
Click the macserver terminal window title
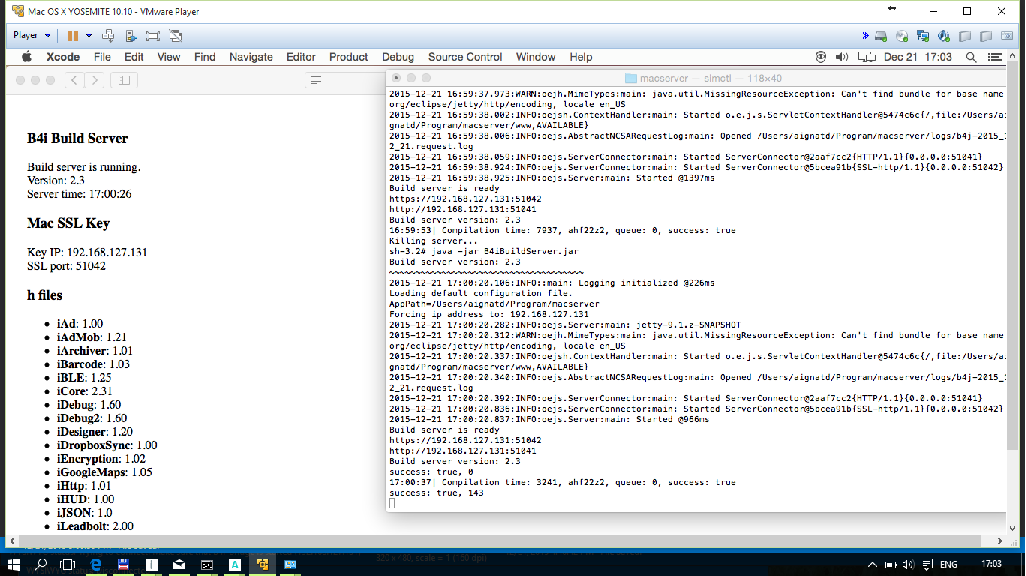(703, 78)
